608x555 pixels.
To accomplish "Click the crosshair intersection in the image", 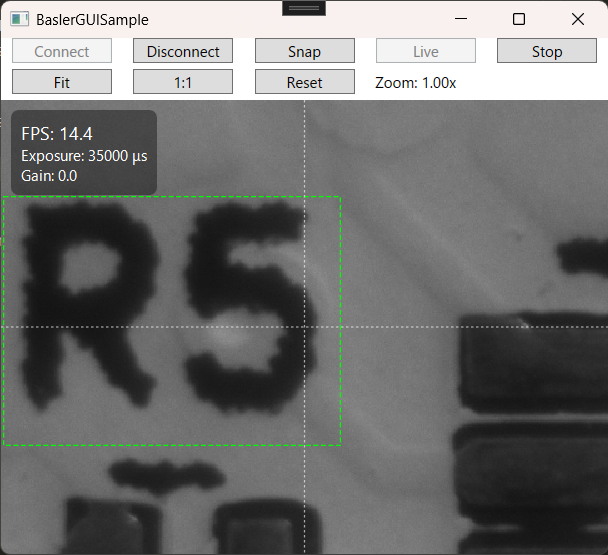I will (304, 327).
